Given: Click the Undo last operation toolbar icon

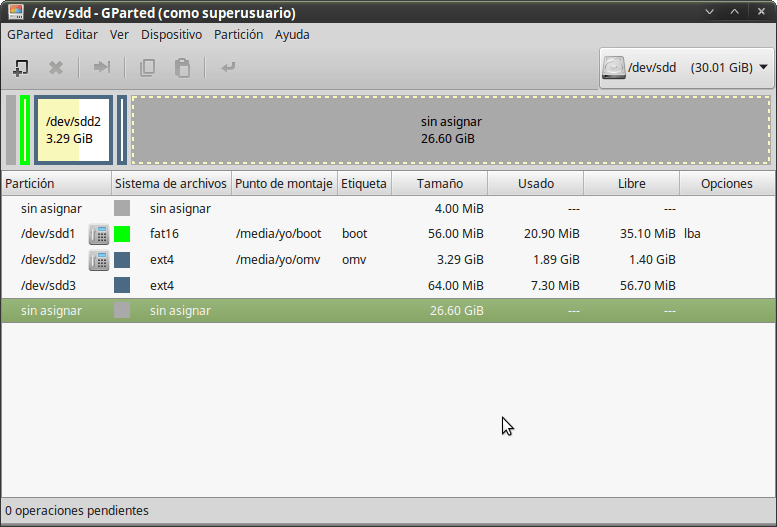Looking at the screenshot, I should tap(228, 67).
